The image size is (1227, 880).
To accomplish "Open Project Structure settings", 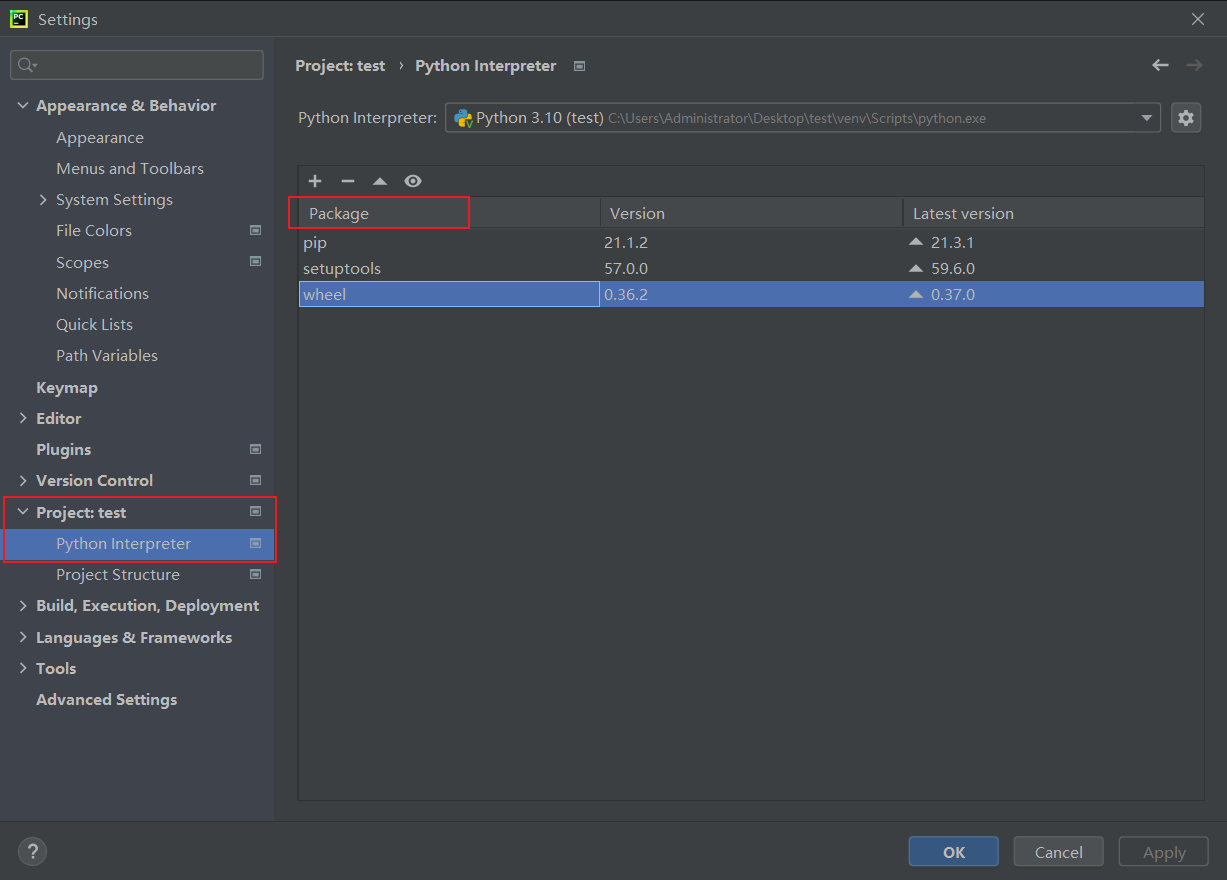I will pos(118,574).
